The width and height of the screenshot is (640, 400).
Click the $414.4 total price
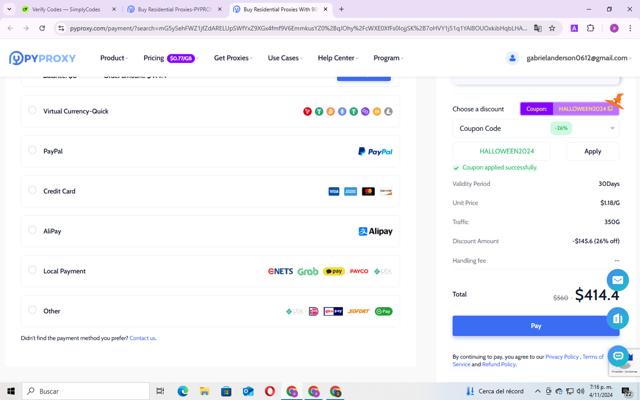coord(597,295)
